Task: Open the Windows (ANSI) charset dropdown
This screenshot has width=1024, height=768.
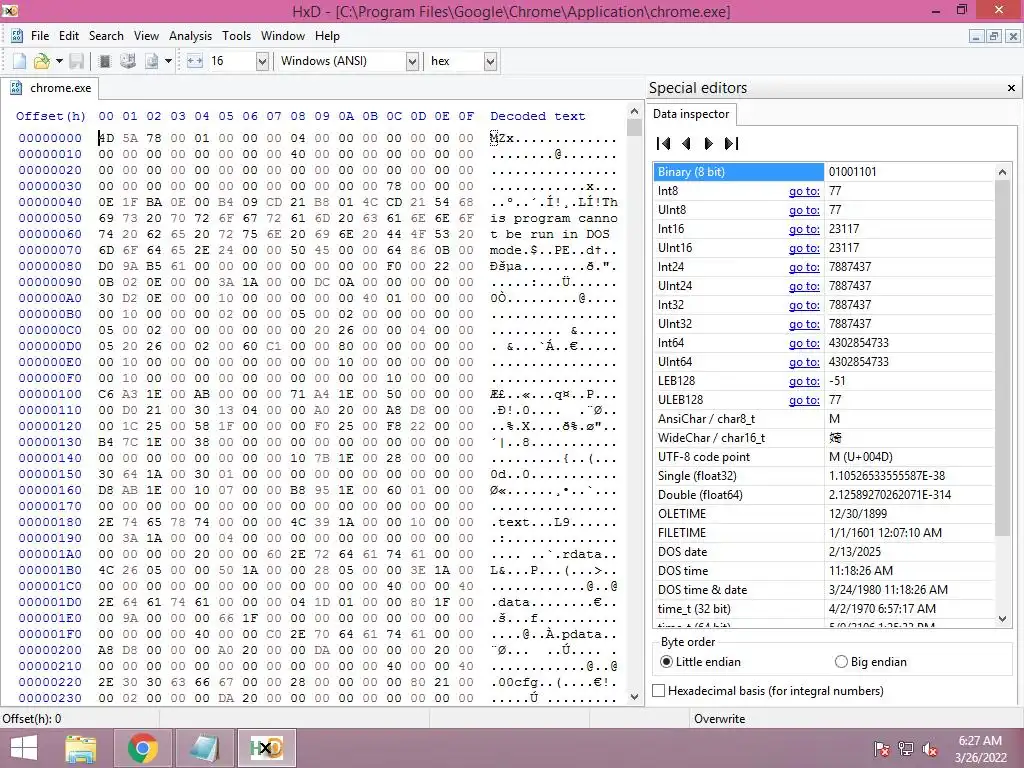Action: coord(412,61)
